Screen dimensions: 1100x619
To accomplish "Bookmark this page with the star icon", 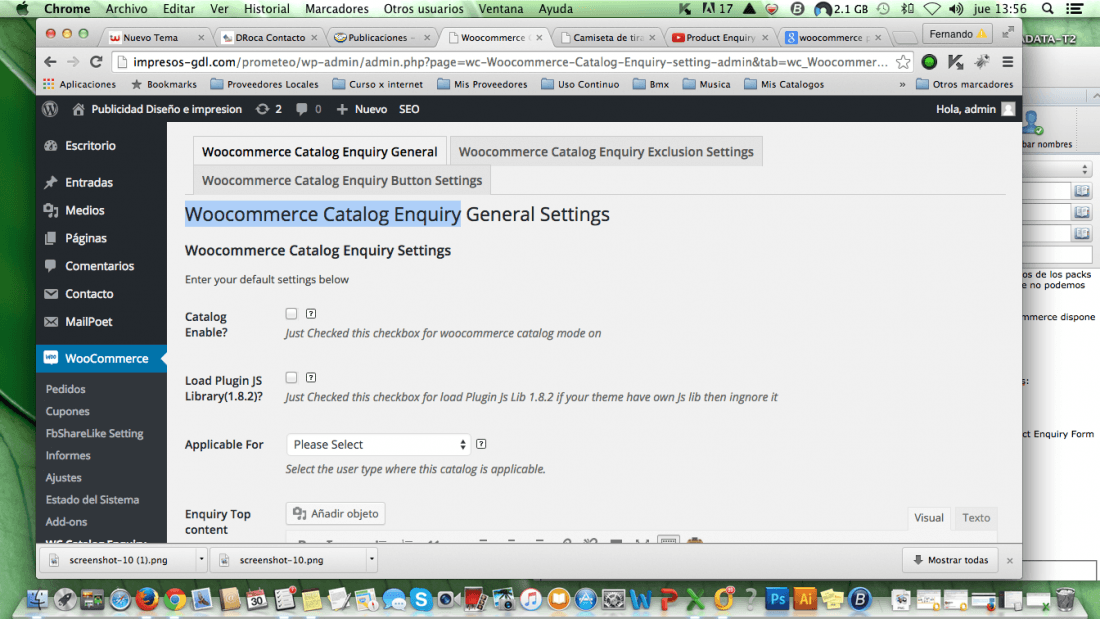I will click(903, 62).
